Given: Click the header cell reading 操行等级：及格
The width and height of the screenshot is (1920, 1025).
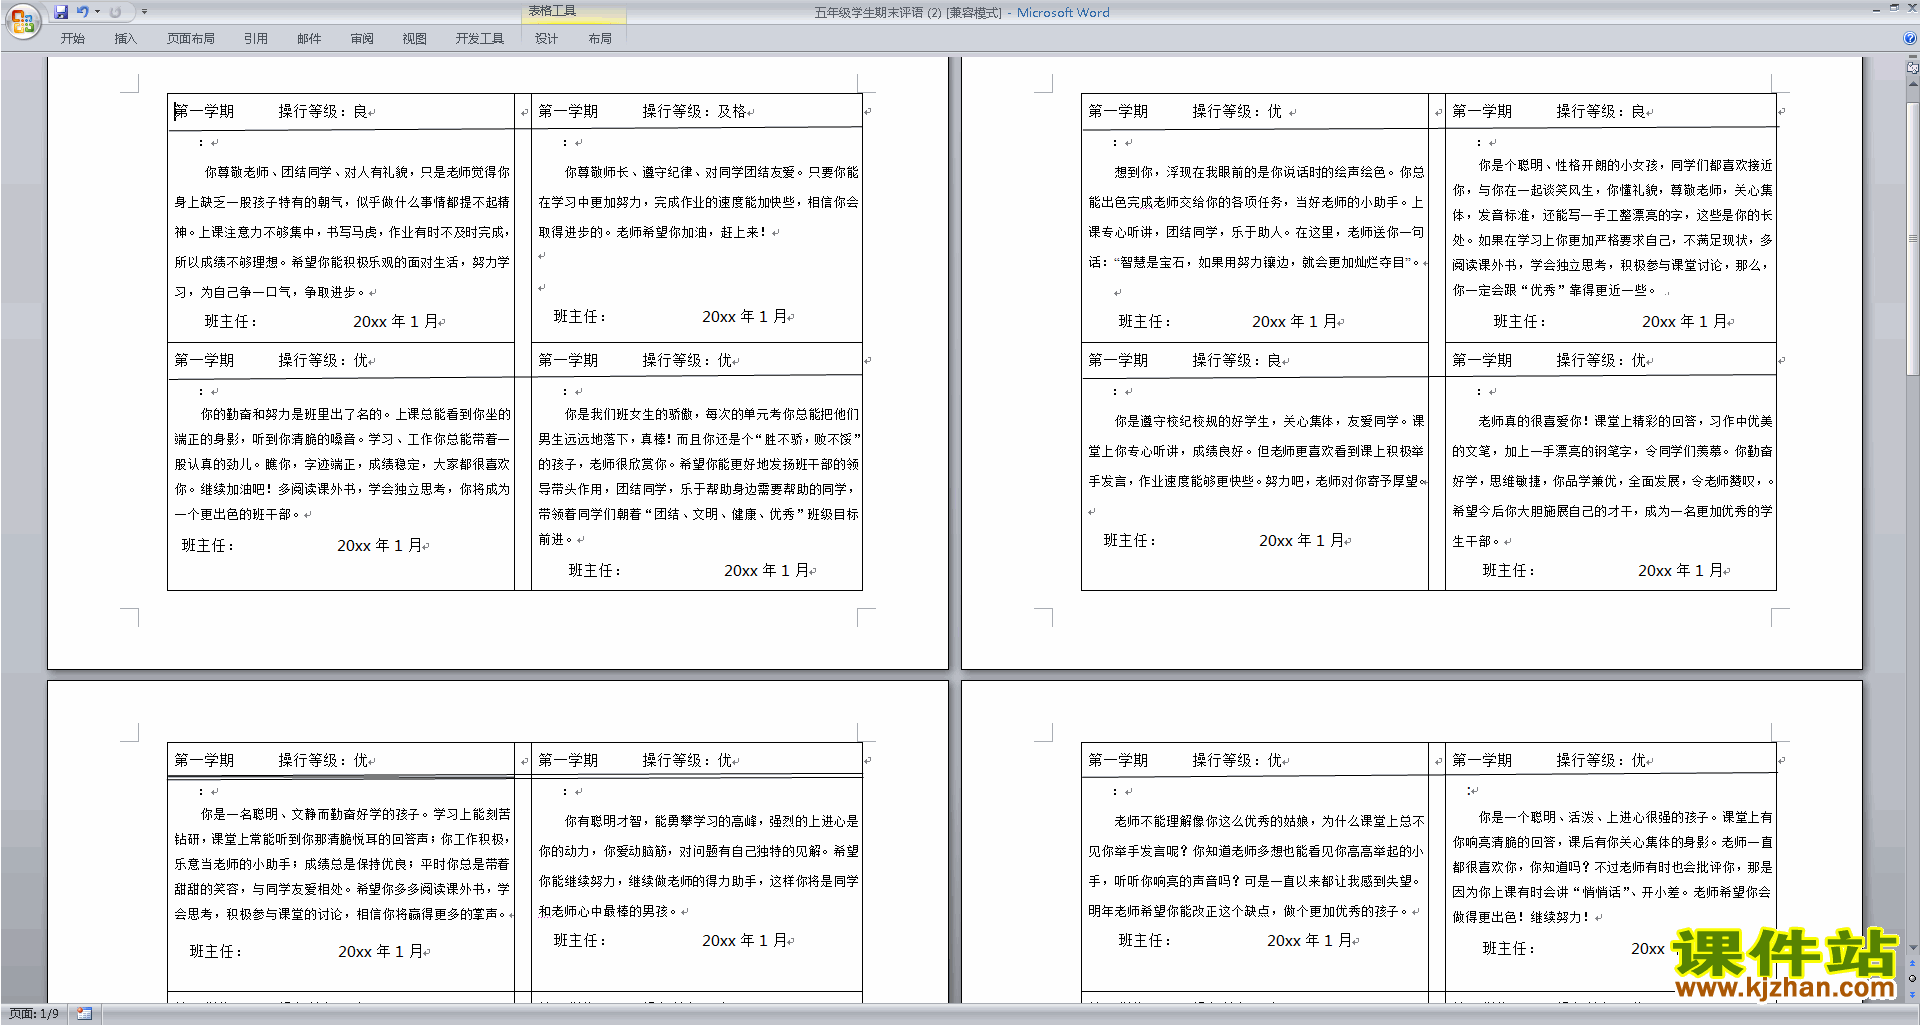Looking at the screenshot, I should tap(697, 111).
